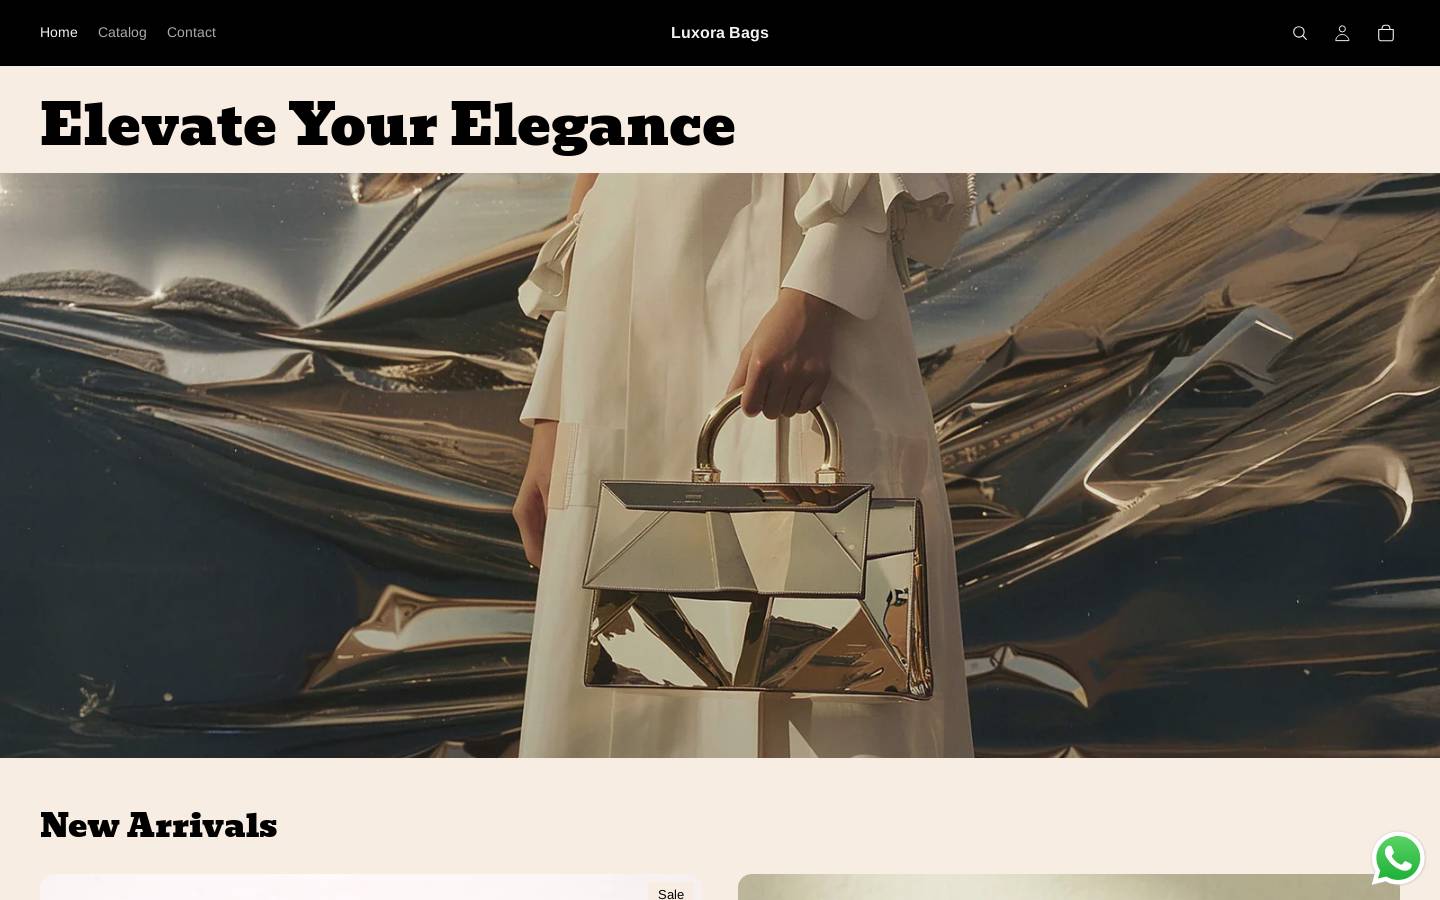Open the account login icon
The width and height of the screenshot is (1440, 900).
[x=1342, y=33]
